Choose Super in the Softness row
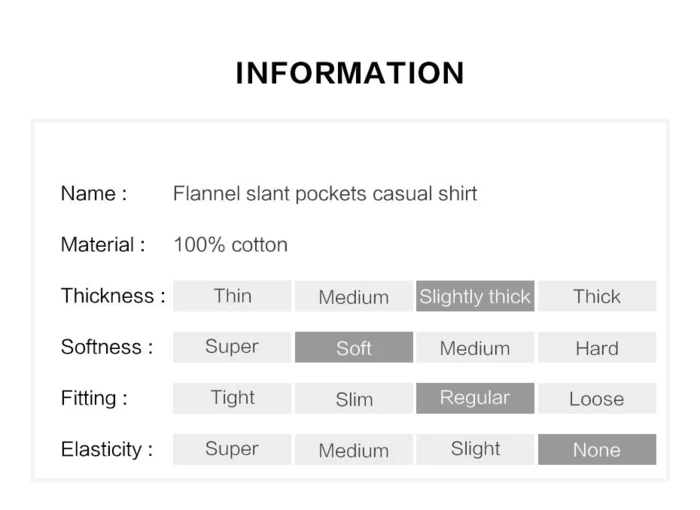Screen dimensions: 700x510 tap(232, 347)
